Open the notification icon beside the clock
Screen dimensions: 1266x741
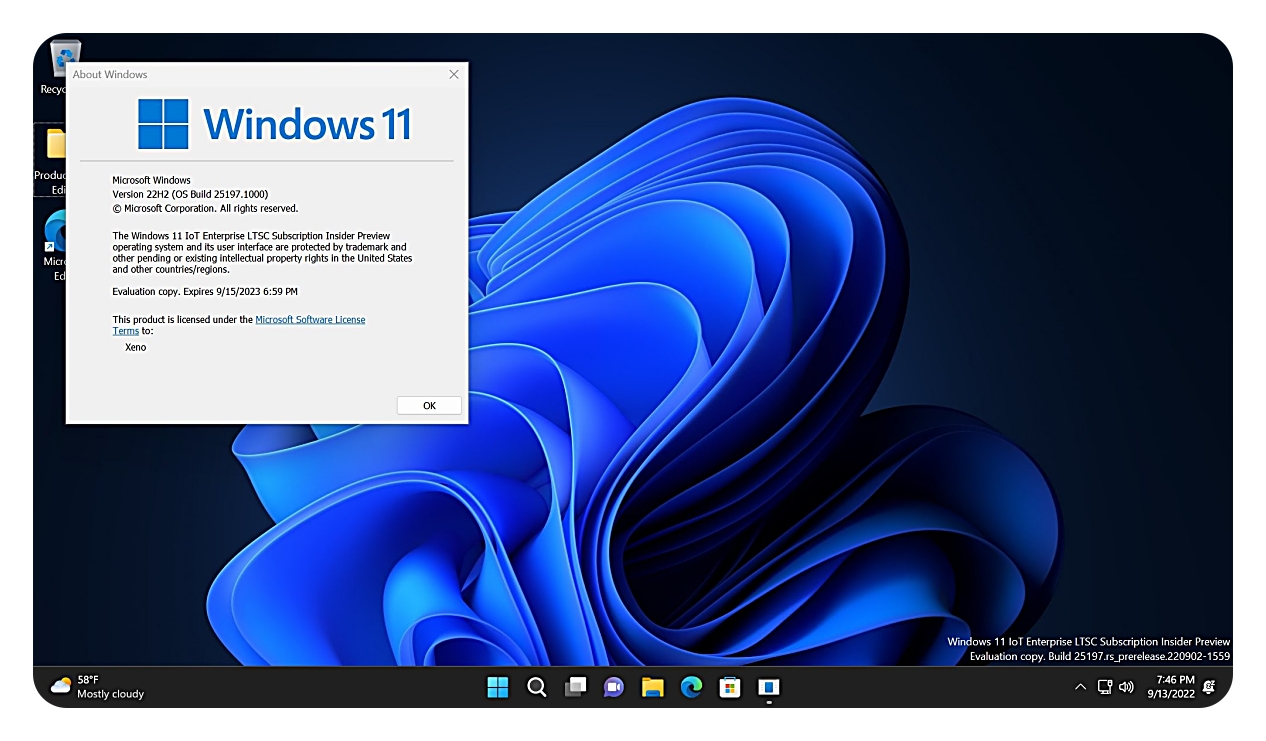tap(1209, 687)
